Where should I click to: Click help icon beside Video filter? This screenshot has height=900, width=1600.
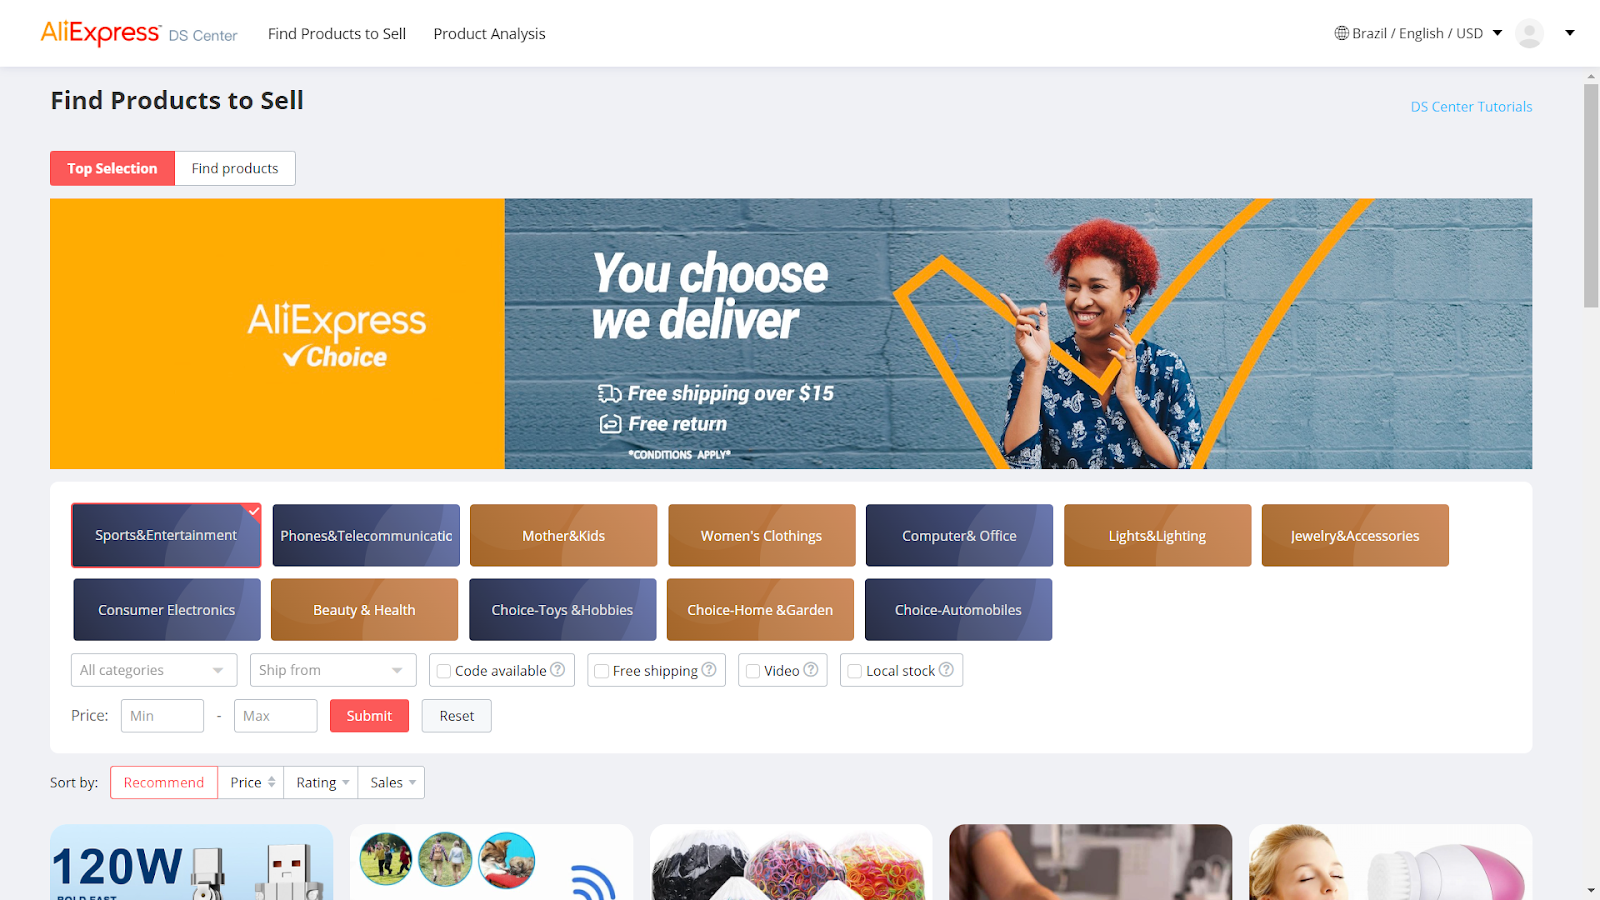coord(811,670)
